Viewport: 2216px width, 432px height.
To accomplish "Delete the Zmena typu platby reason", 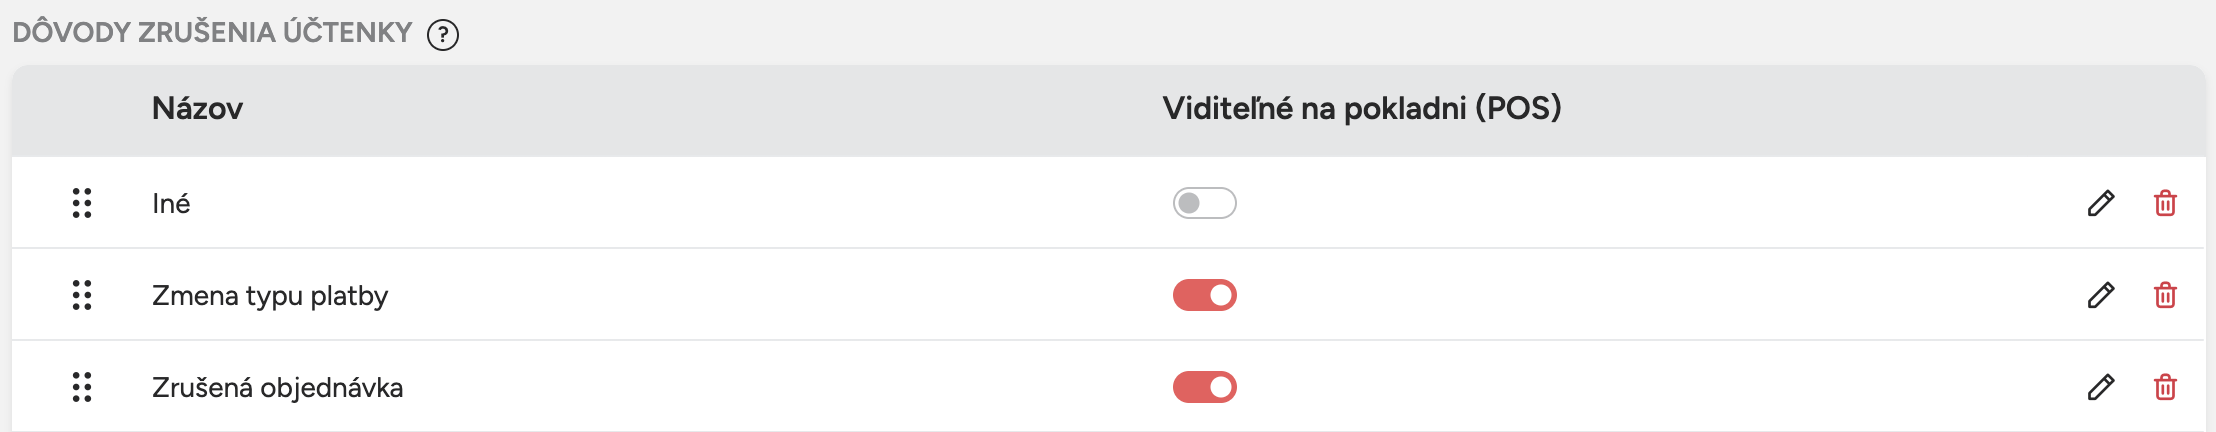I will point(2165,295).
